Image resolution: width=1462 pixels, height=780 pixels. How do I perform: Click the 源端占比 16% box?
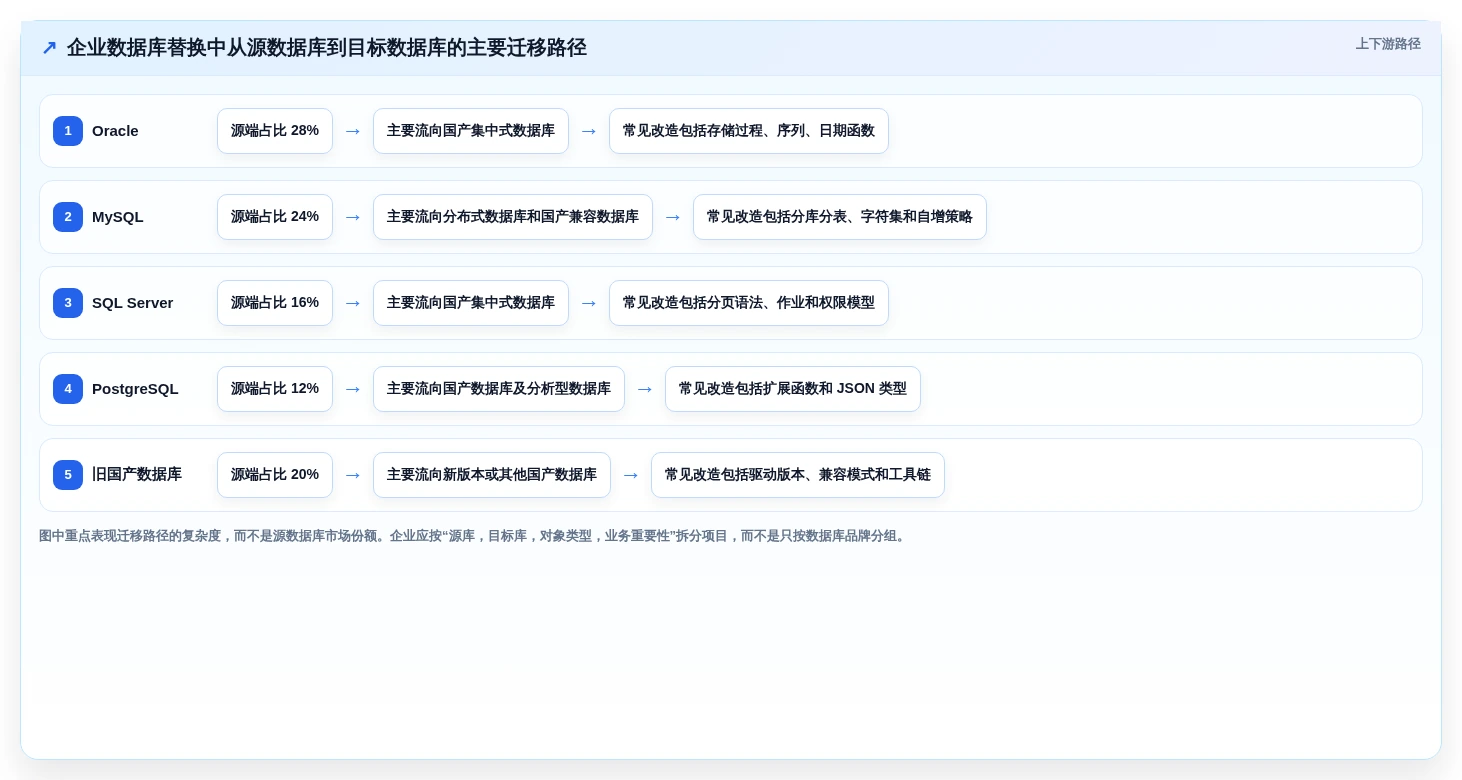click(275, 303)
